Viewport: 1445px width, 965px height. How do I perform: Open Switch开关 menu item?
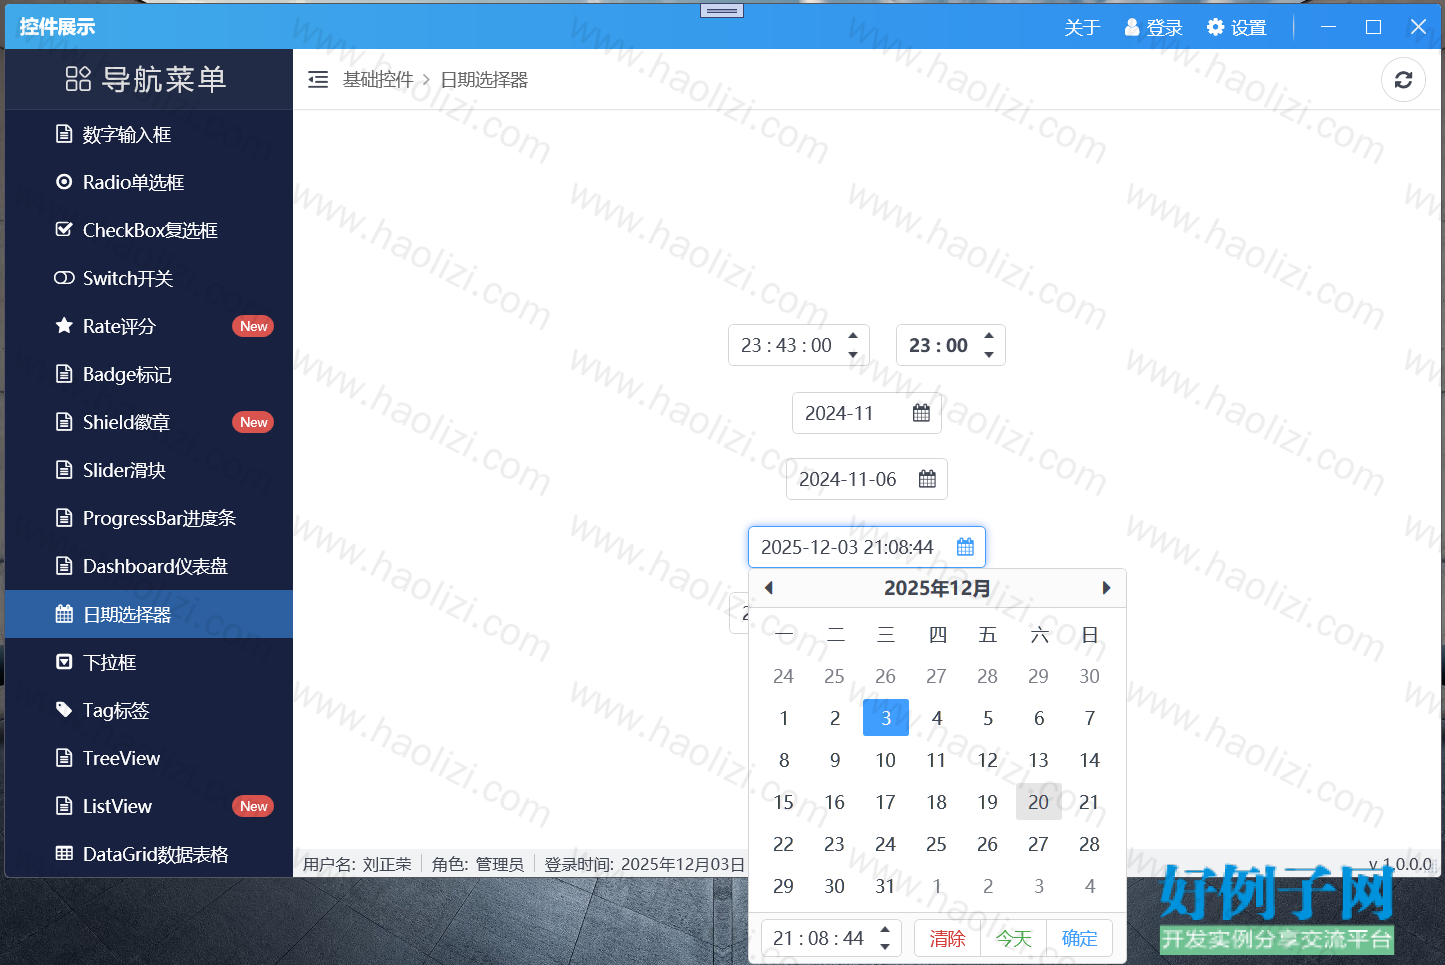(149, 278)
